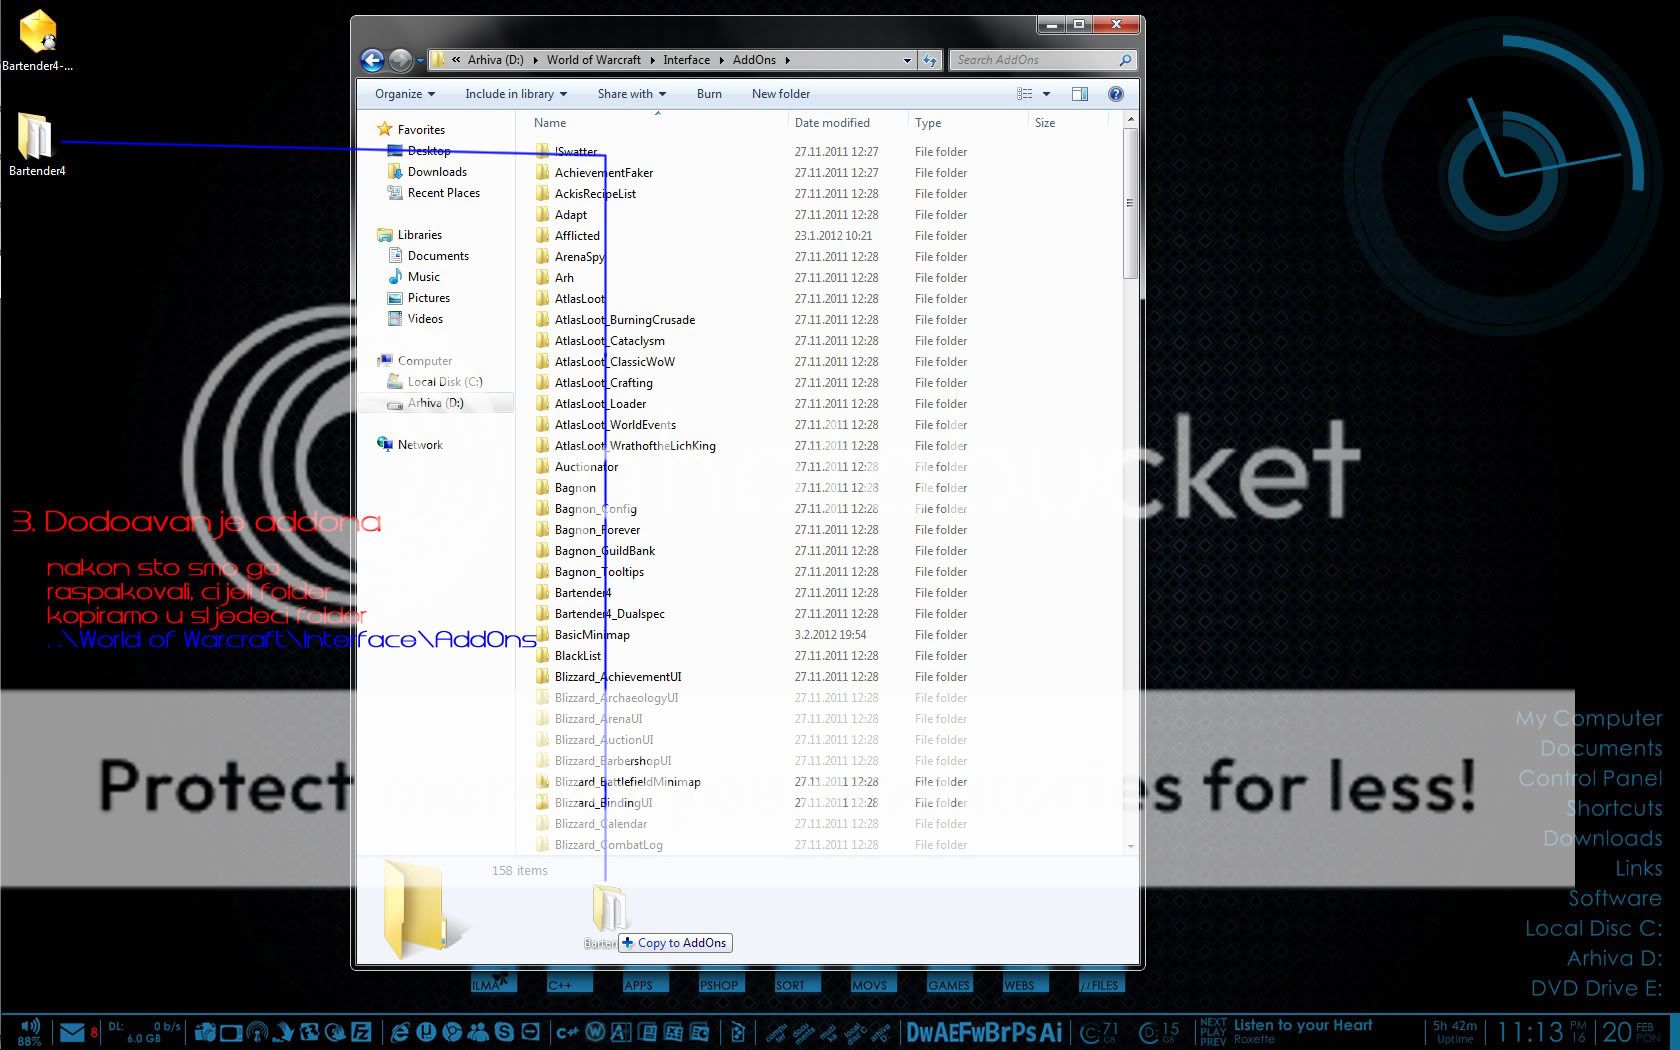Click World of Warcraft in address breadcrumb
Screen dimensions: 1680x1050
click(594, 60)
